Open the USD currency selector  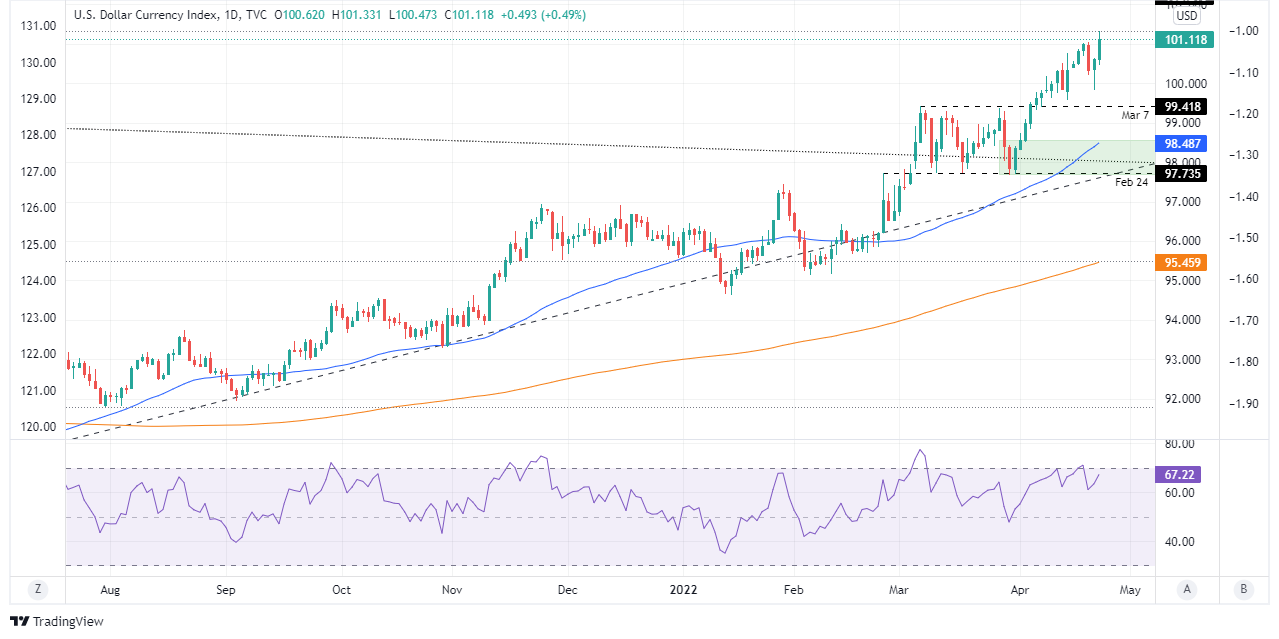[1187, 16]
